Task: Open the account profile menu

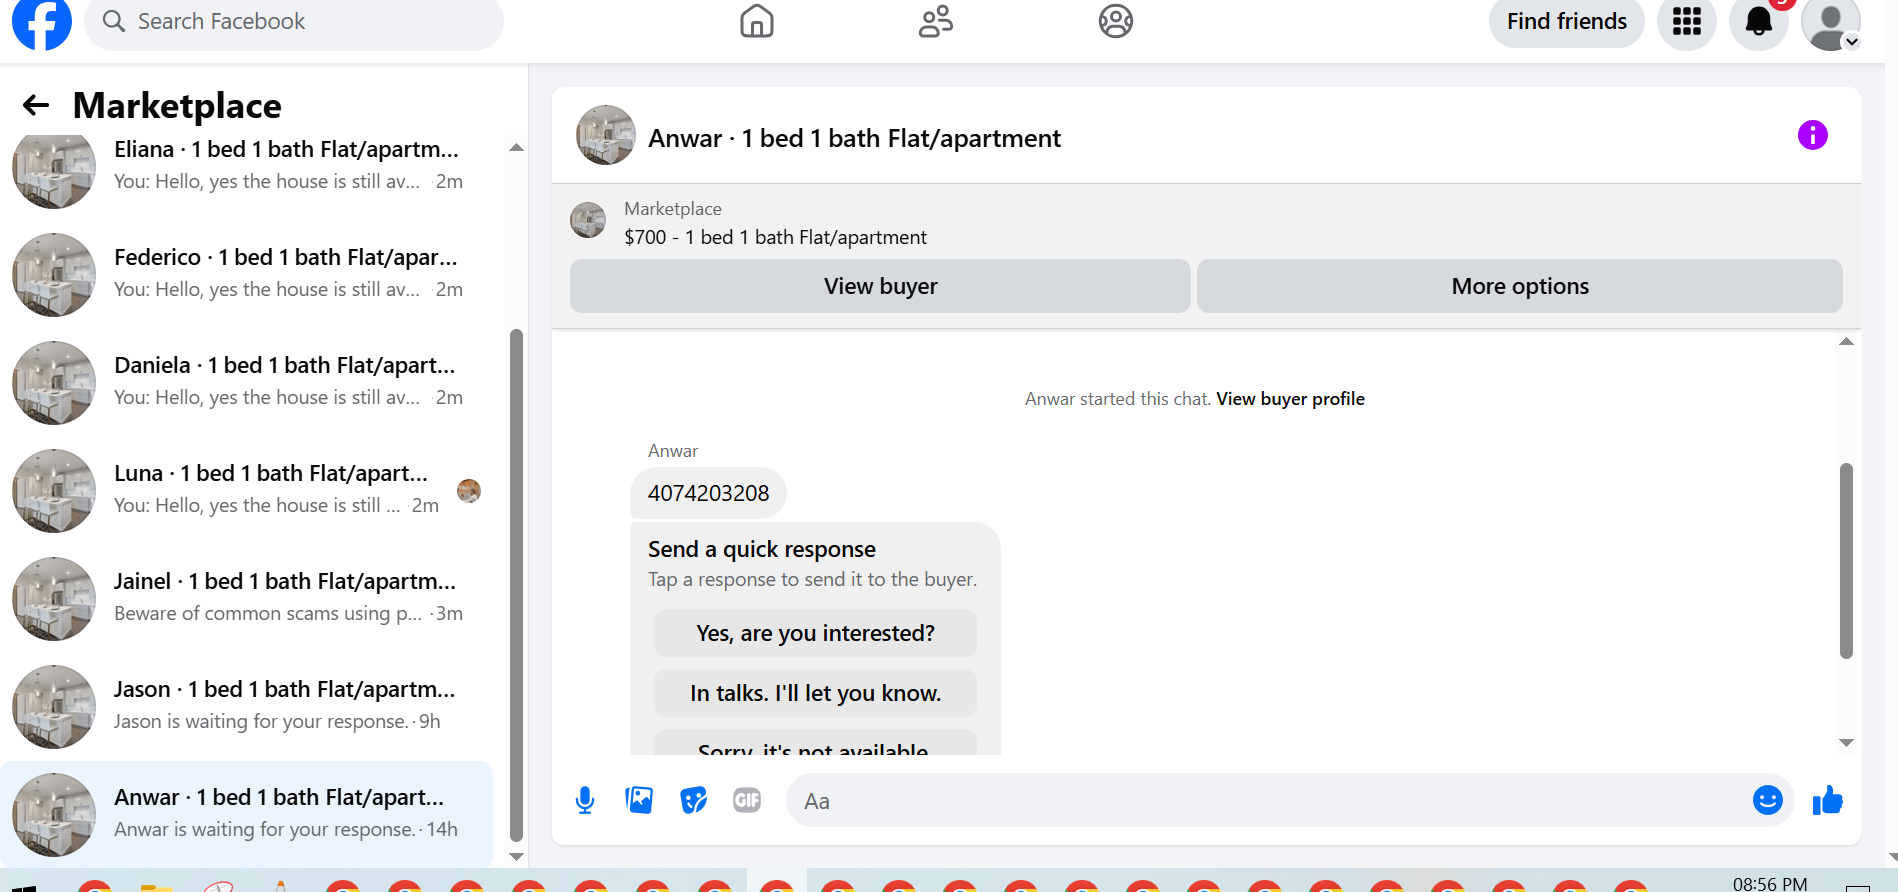Action: (x=1831, y=24)
